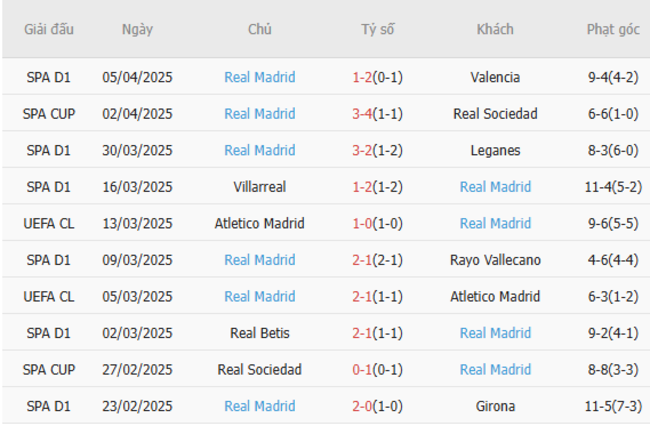Click the 3-2(1-2) score against Leganes
Screen dimensions: 650x434
point(377,150)
